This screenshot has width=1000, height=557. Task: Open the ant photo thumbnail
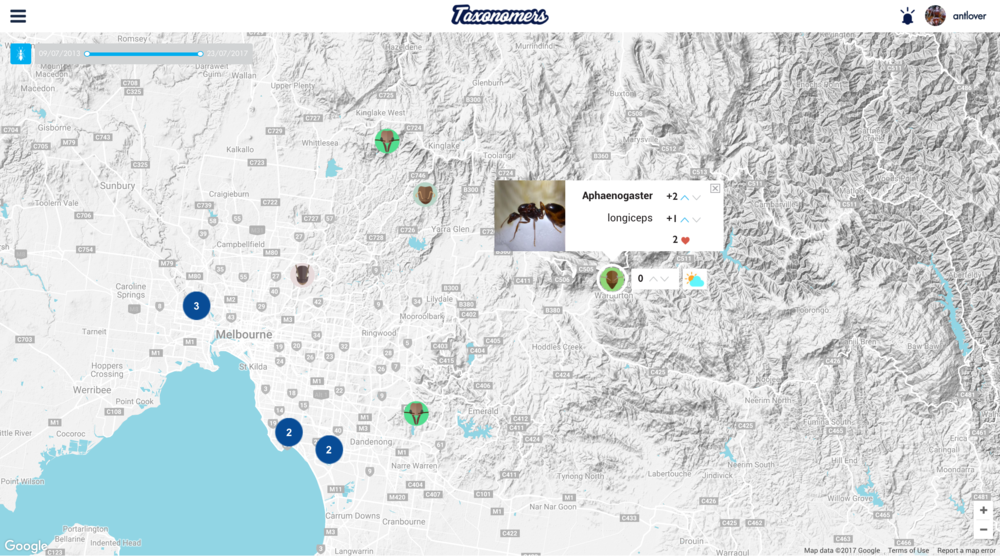pos(529,215)
